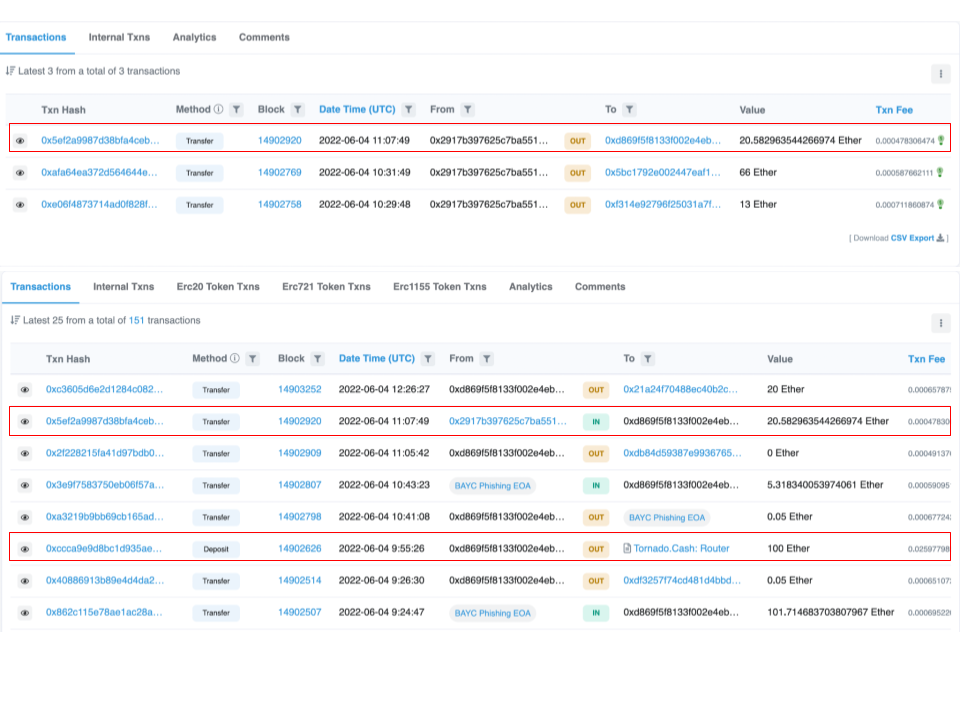Switch to Analytics tab in top panel
Image resolution: width=960 pixels, height=720 pixels.
195,37
